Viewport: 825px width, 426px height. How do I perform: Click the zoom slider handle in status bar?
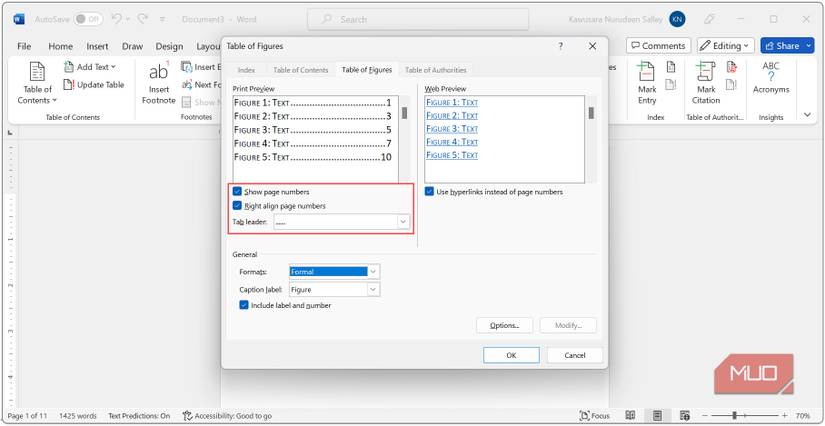(x=735, y=415)
